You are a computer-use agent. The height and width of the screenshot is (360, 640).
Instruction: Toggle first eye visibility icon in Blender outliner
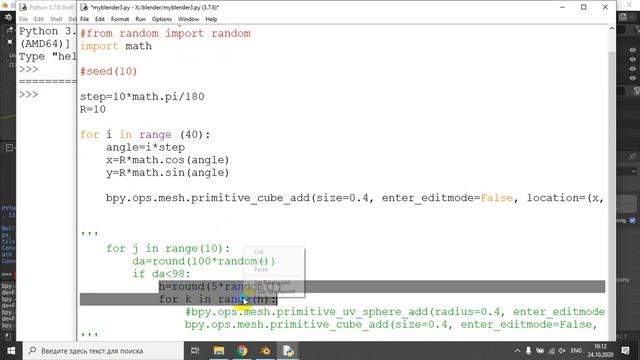(633, 50)
